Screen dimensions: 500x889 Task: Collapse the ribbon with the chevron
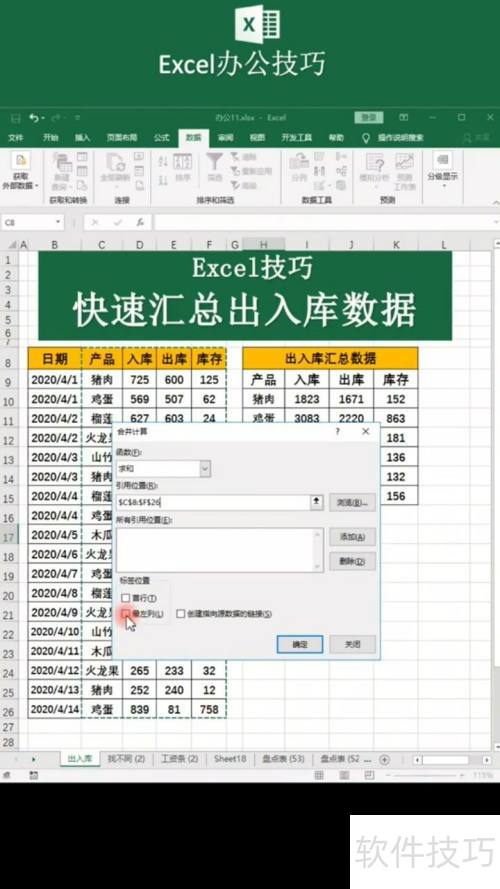[x=495, y=202]
